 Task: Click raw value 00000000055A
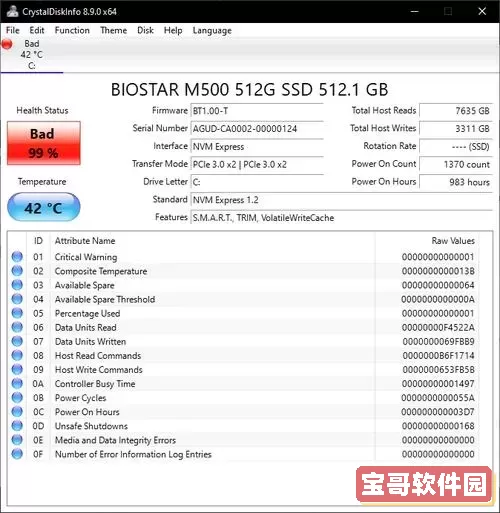coord(438,398)
